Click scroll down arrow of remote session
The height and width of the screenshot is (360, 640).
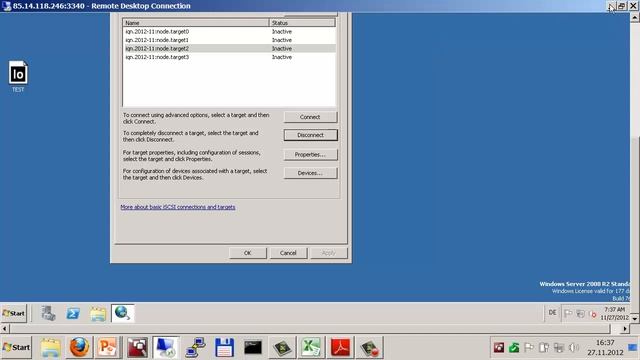coord(635,318)
